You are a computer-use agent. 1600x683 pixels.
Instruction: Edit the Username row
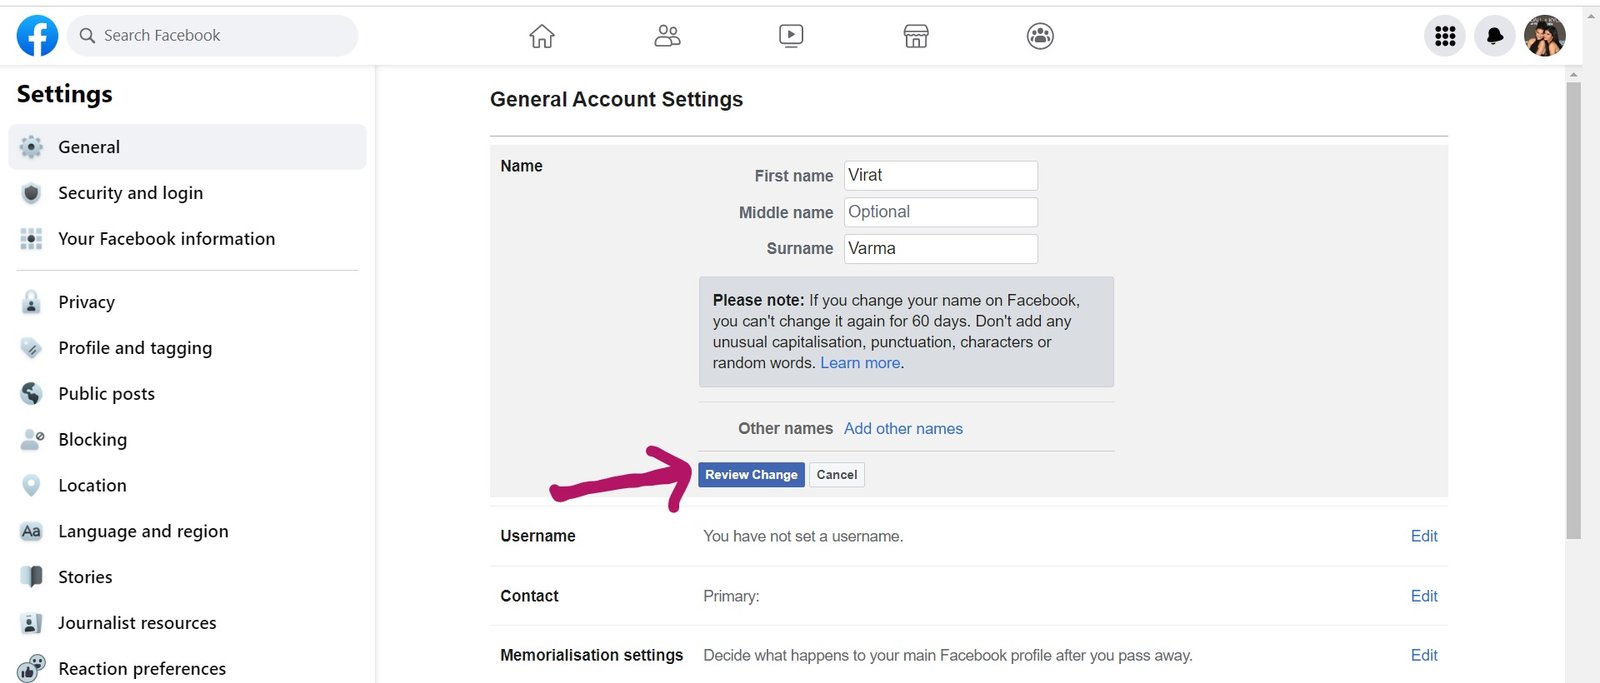click(1424, 536)
